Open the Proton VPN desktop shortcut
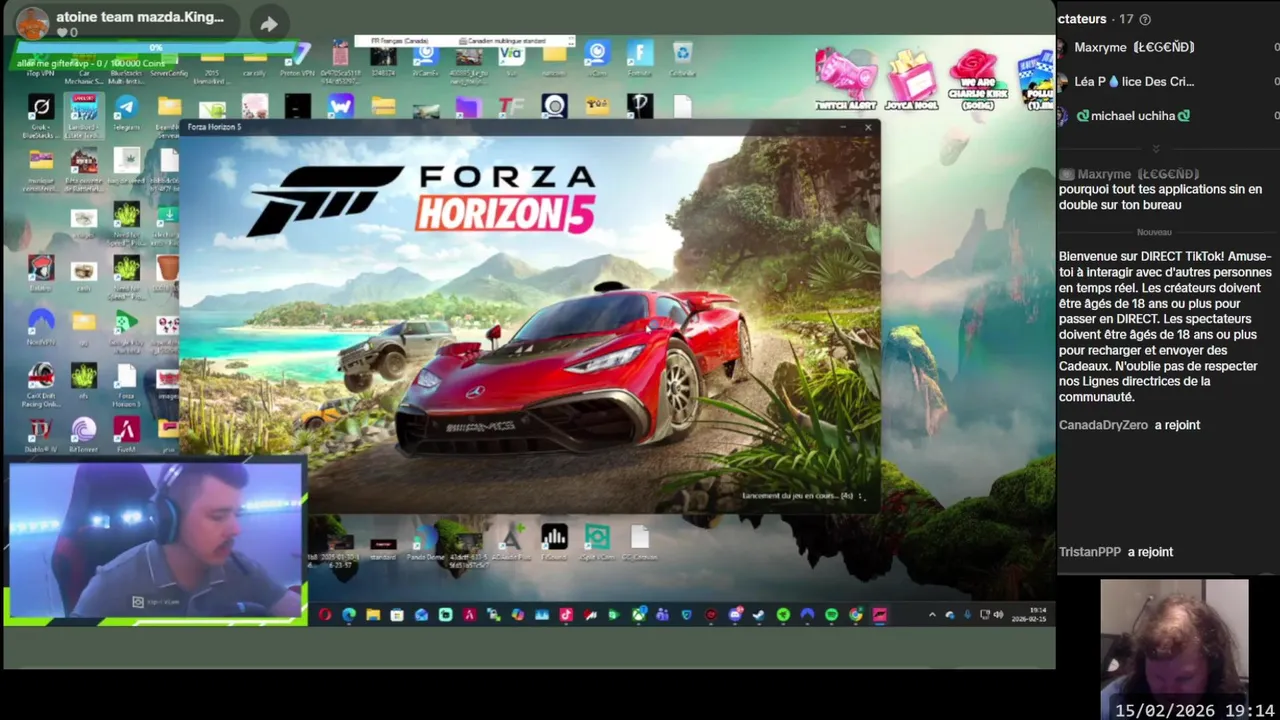Image resolution: width=1280 pixels, height=720 pixels. point(297,58)
